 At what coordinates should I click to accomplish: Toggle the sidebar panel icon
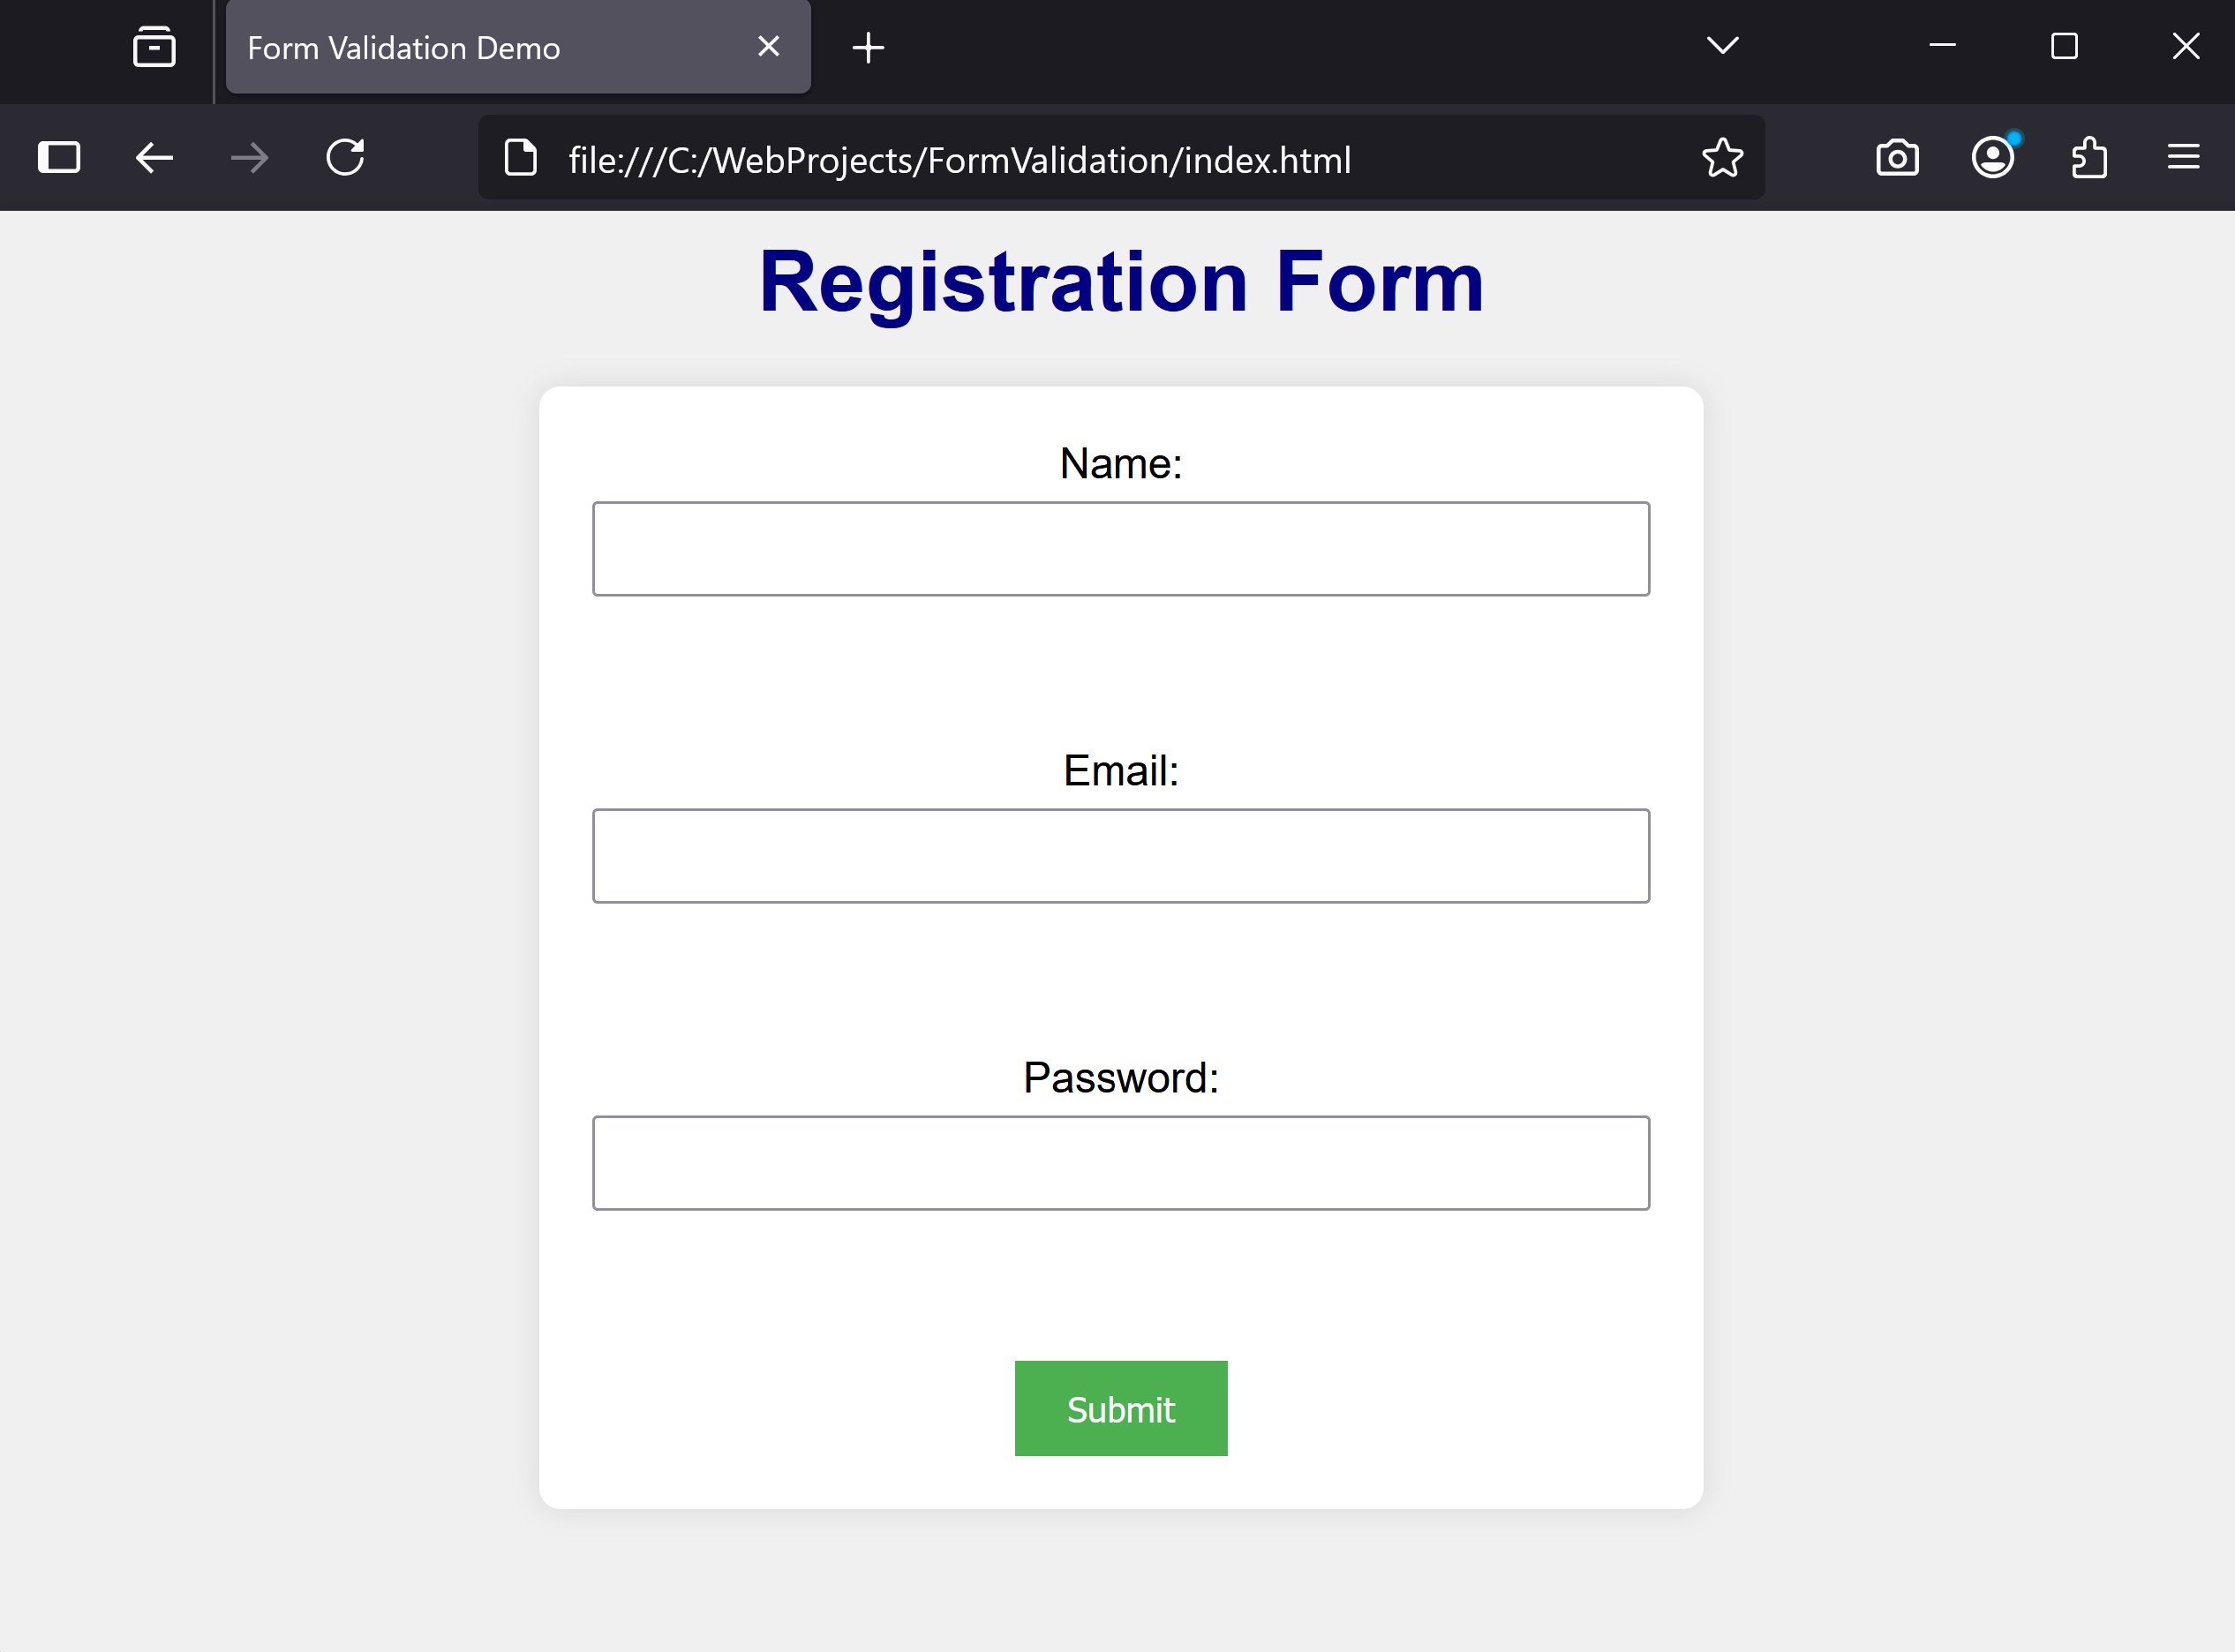[x=59, y=157]
